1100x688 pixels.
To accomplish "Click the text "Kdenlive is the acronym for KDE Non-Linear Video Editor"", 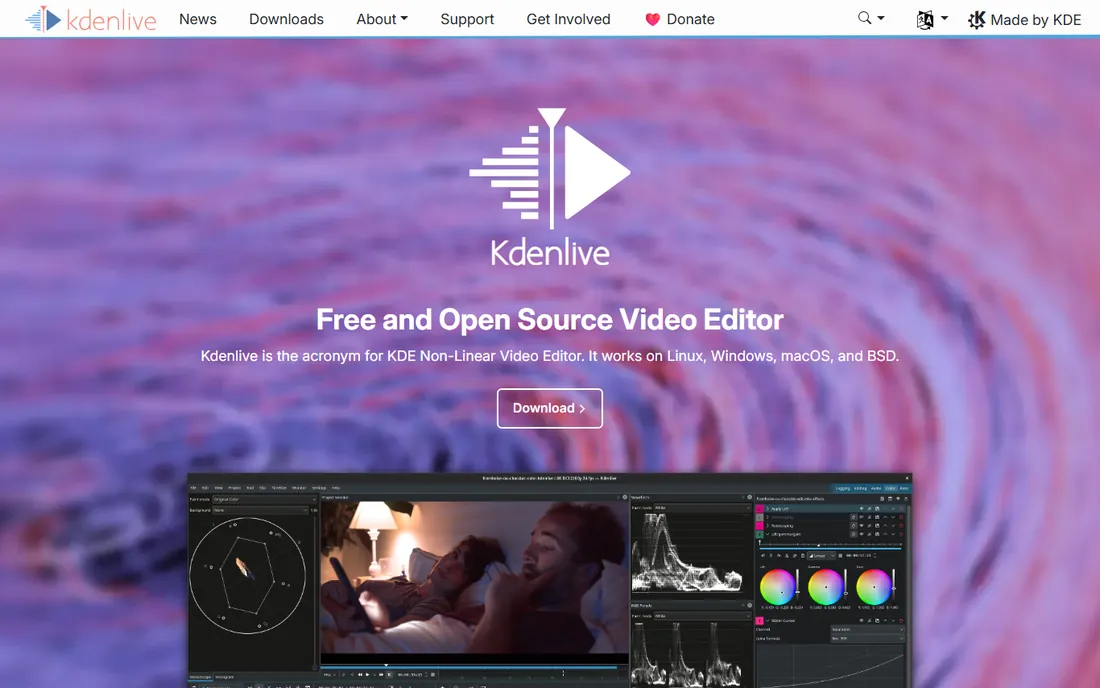I will [x=391, y=356].
